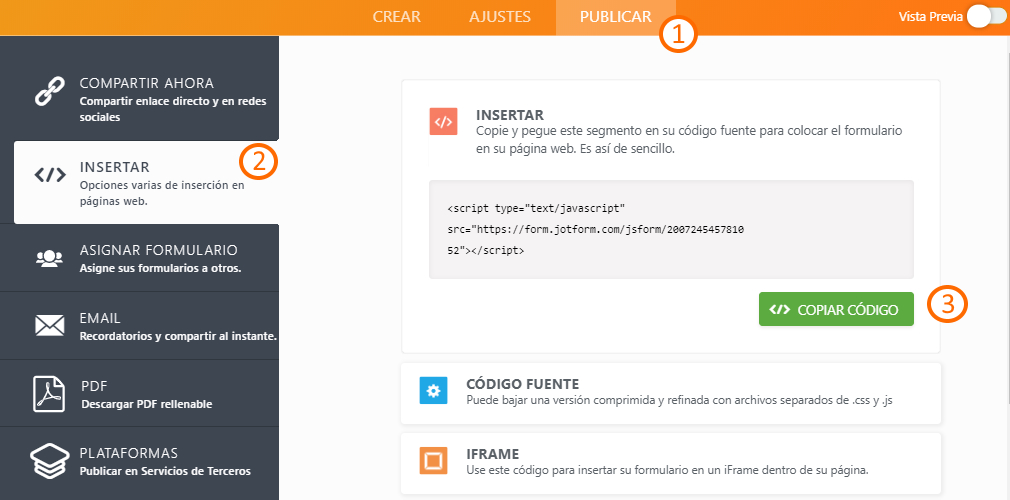Open the Ajustes tab
The height and width of the screenshot is (500, 1010).
[x=500, y=17]
